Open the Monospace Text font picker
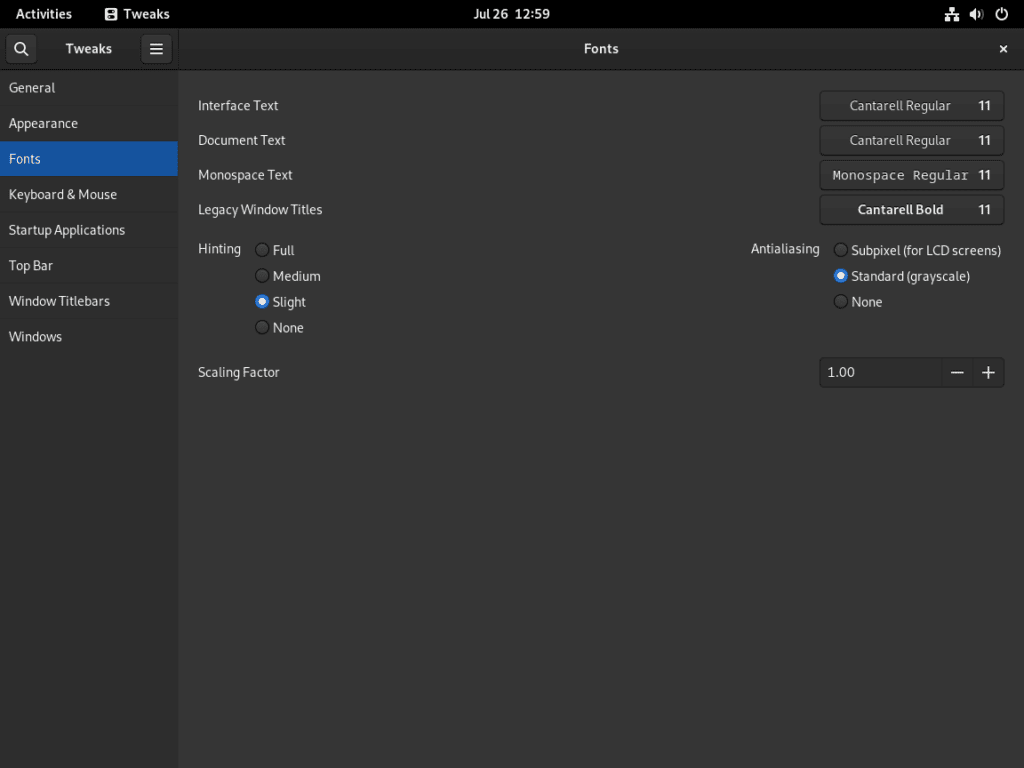Screen dimensions: 1024x768 coord(911,175)
